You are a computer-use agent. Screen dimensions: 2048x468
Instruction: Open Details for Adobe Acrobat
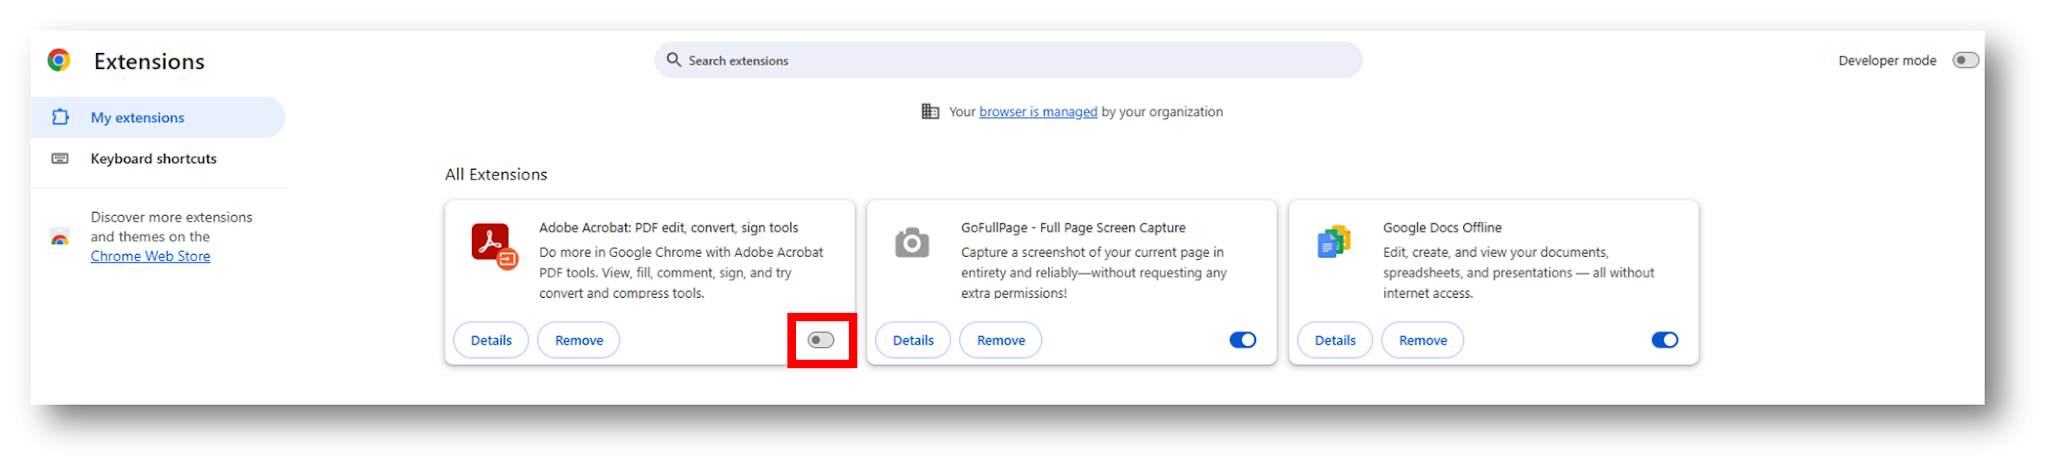point(491,340)
